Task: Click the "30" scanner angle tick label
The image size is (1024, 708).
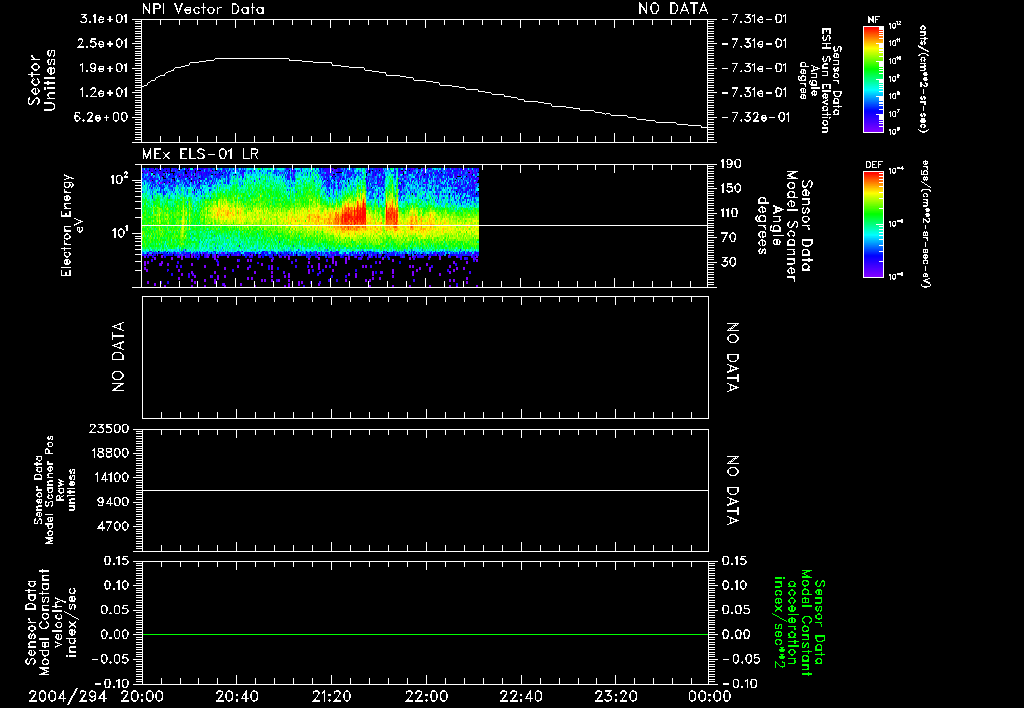Action: [729, 262]
